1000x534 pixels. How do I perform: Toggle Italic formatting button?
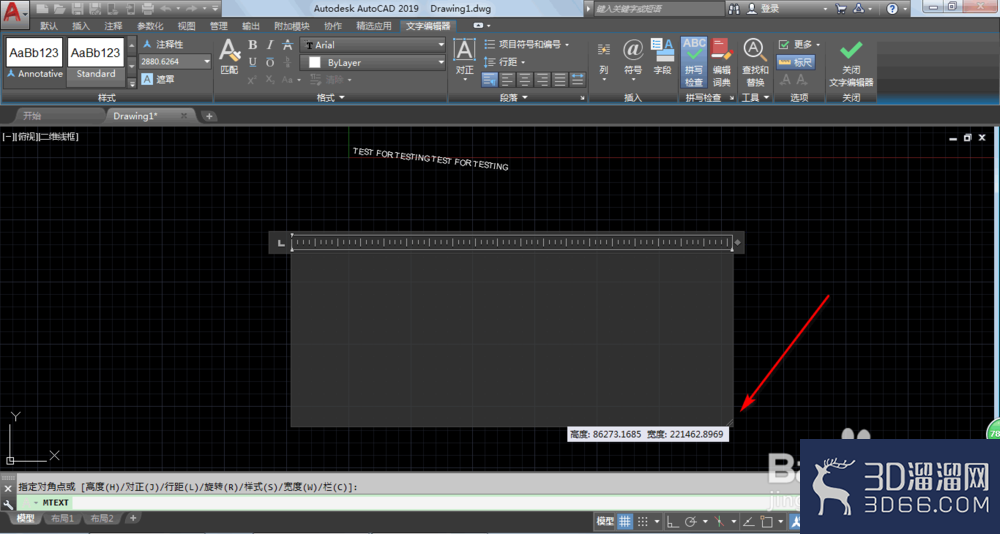(270, 45)
